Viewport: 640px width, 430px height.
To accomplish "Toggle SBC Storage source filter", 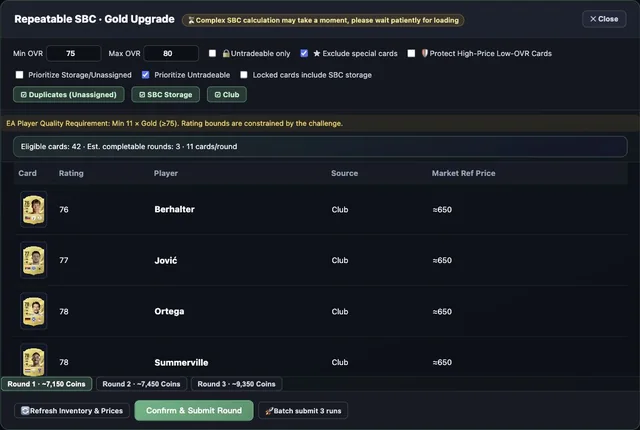I will (165, 95).
